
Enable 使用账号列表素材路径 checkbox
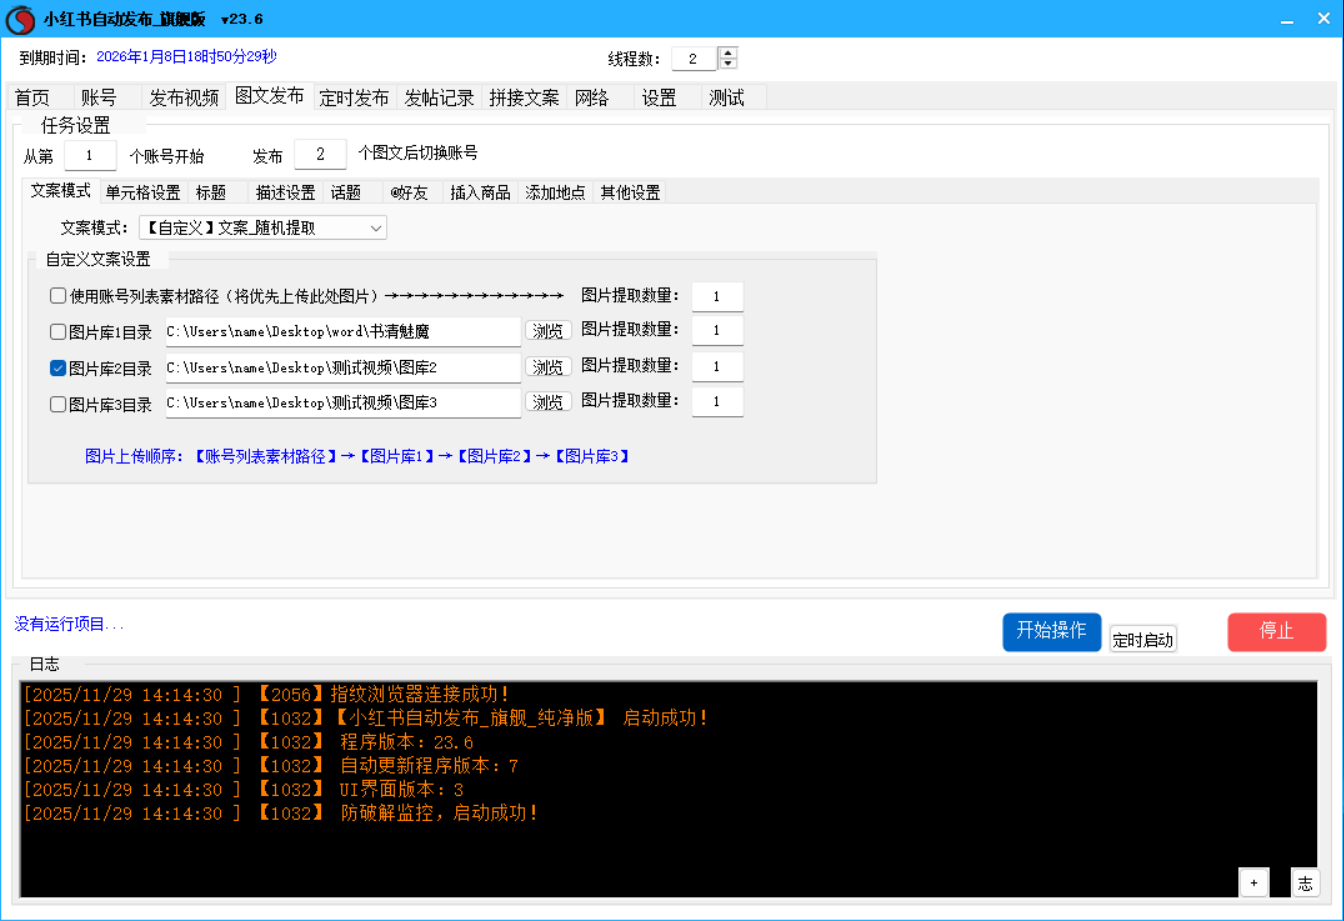click(58, 296)
